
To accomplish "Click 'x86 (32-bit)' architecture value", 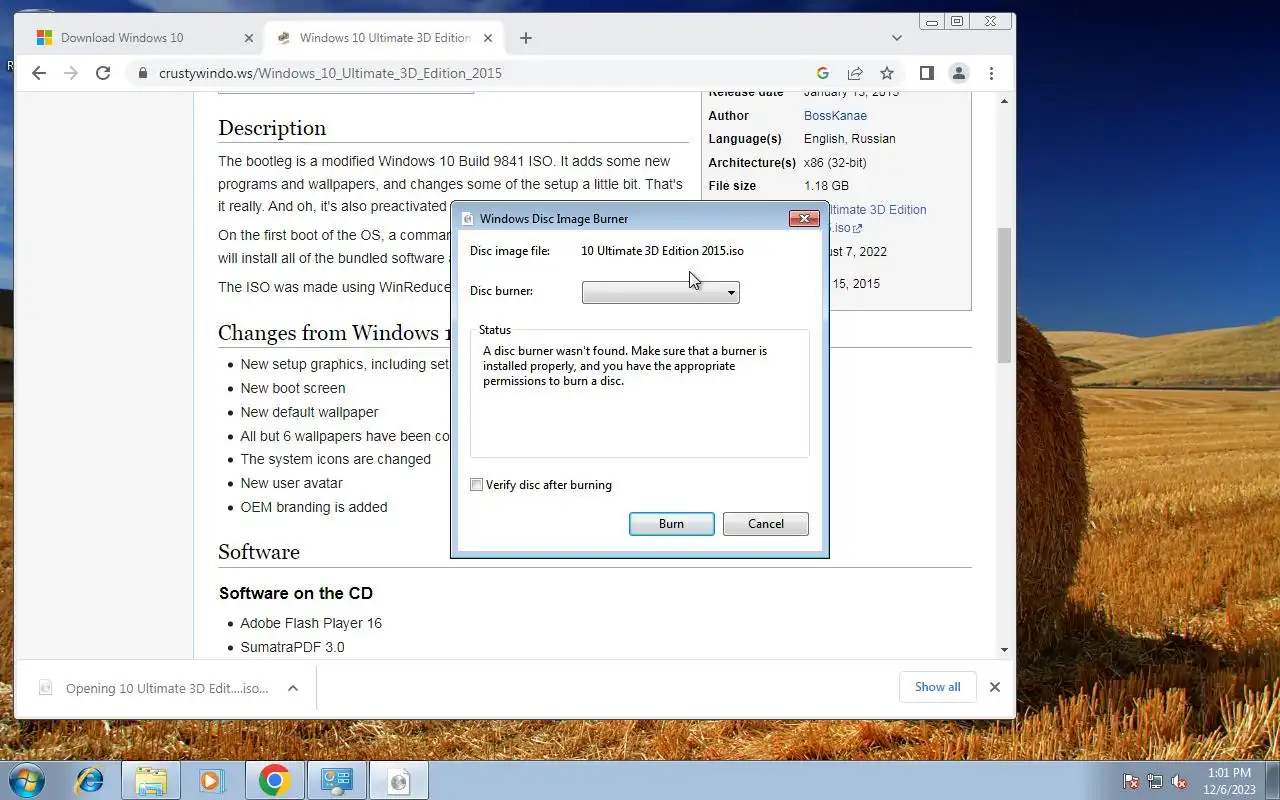I will (835, 162).
